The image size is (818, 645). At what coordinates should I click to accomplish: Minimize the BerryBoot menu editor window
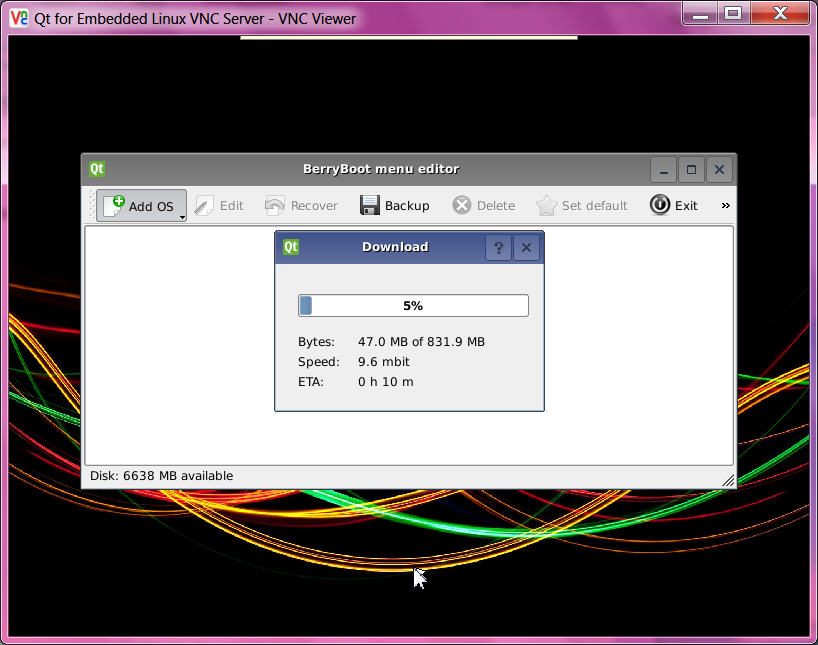[x=664, y=170]
